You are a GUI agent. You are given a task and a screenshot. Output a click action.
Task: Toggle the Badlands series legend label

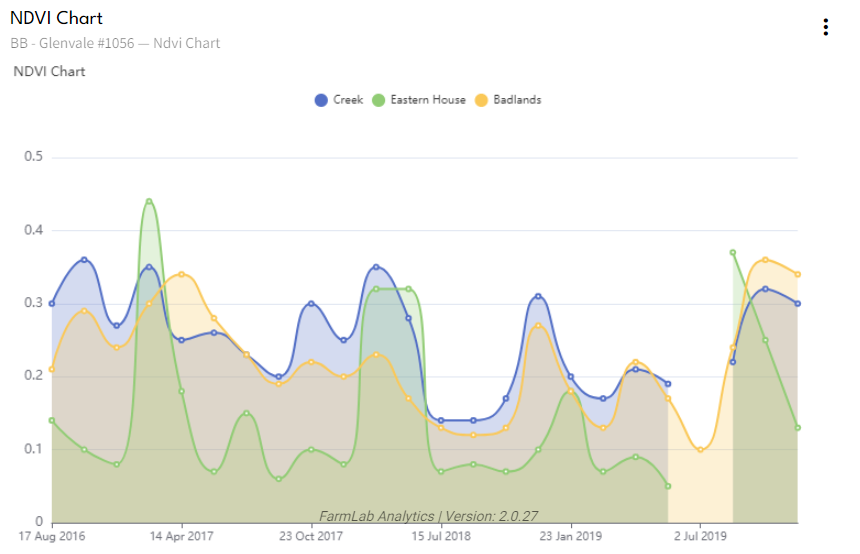click(x=517, y=100)
